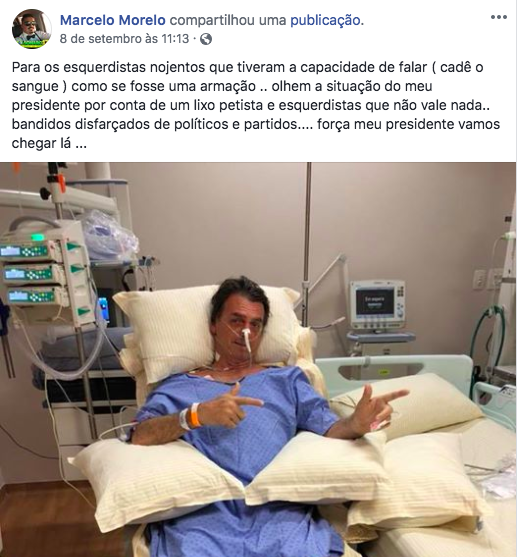Click the nasal tube on patient's nose
517x557 pixels.
tap(246, 337)
